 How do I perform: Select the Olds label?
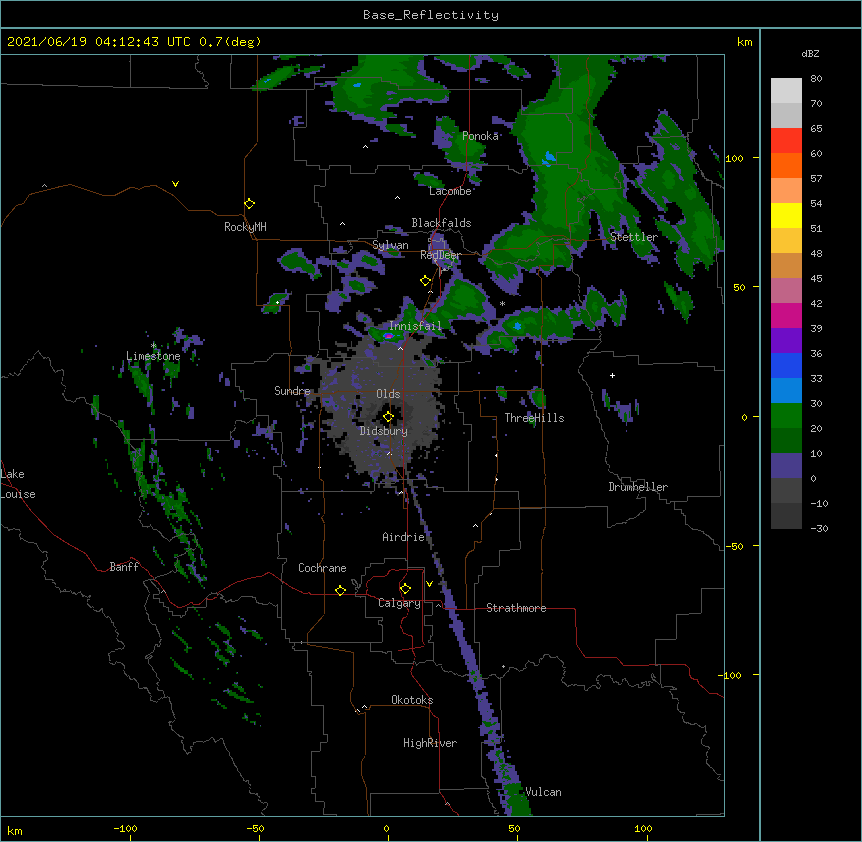[x=388, y=394]
